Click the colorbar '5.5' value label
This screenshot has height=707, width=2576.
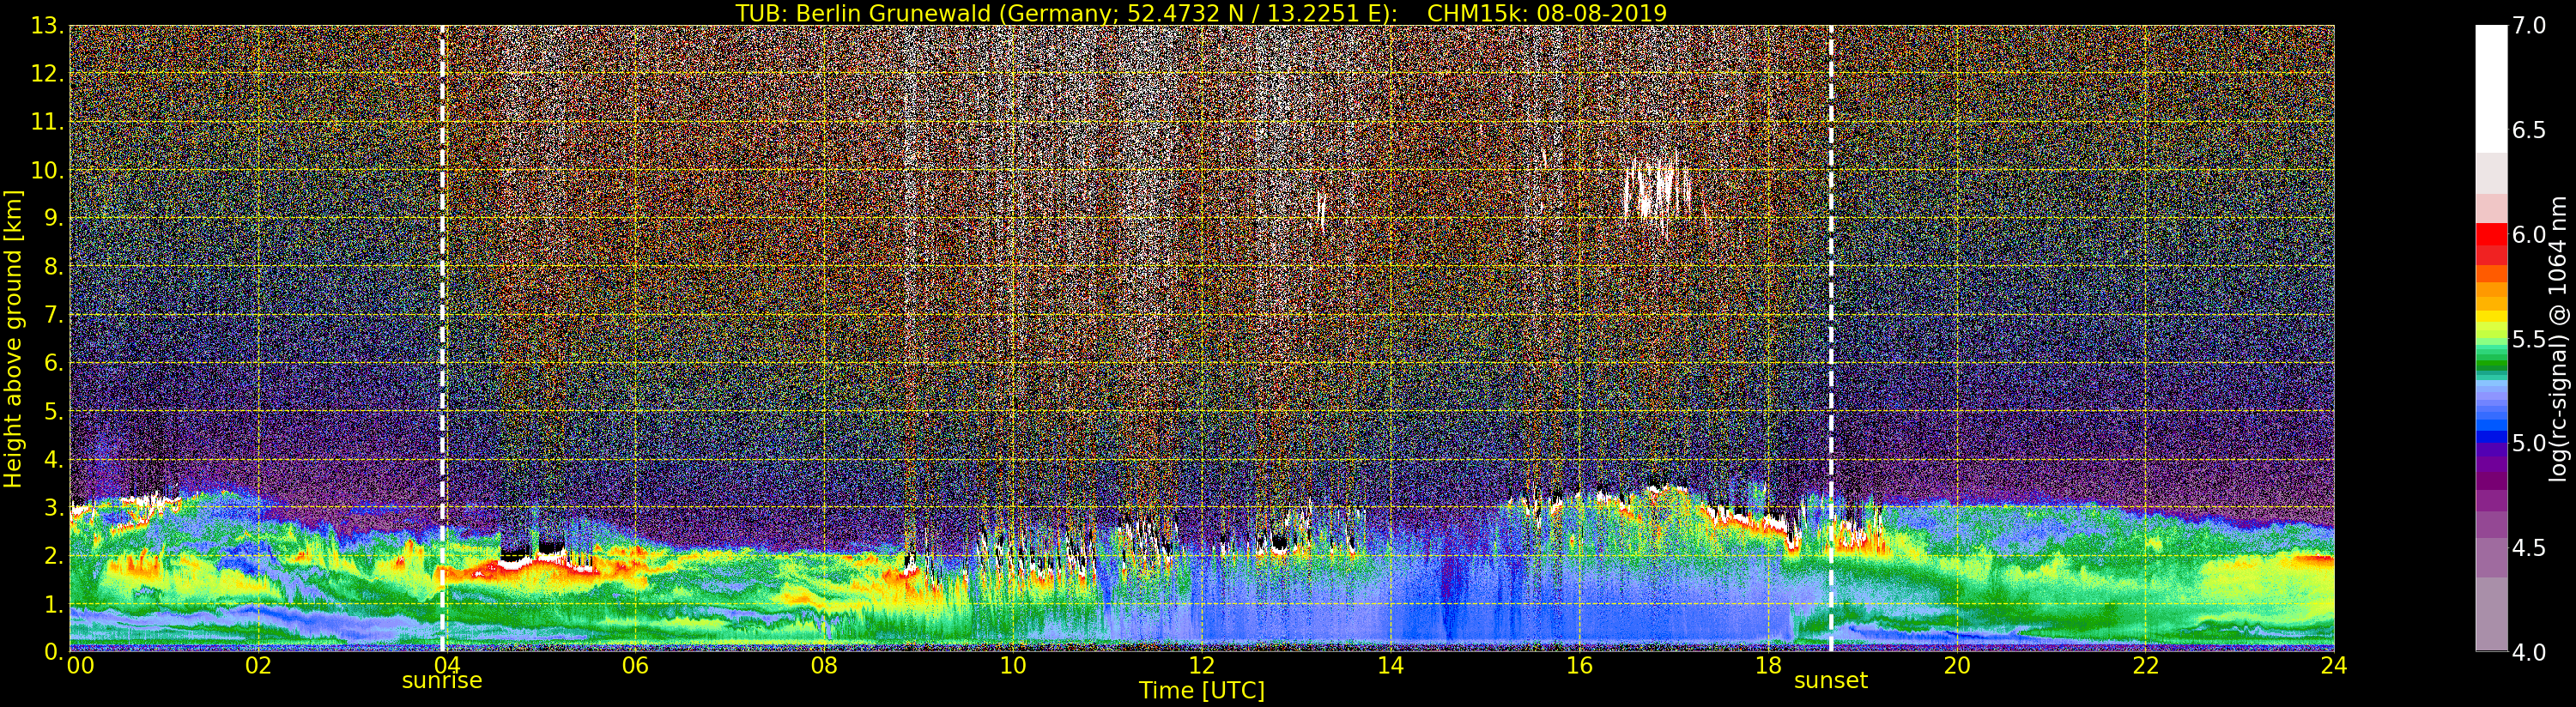pyautogui.click(x=2529, y=339)
